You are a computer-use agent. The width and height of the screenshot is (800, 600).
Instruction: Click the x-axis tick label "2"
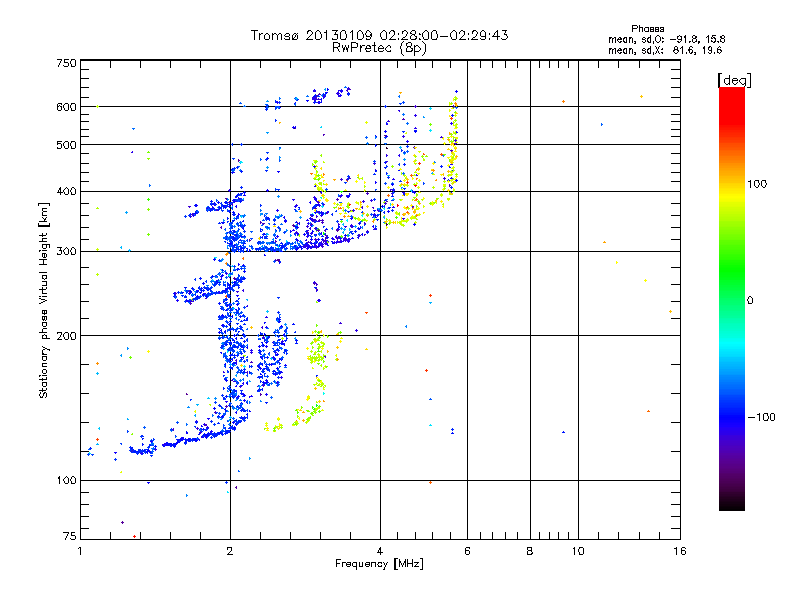click(230, 551)
